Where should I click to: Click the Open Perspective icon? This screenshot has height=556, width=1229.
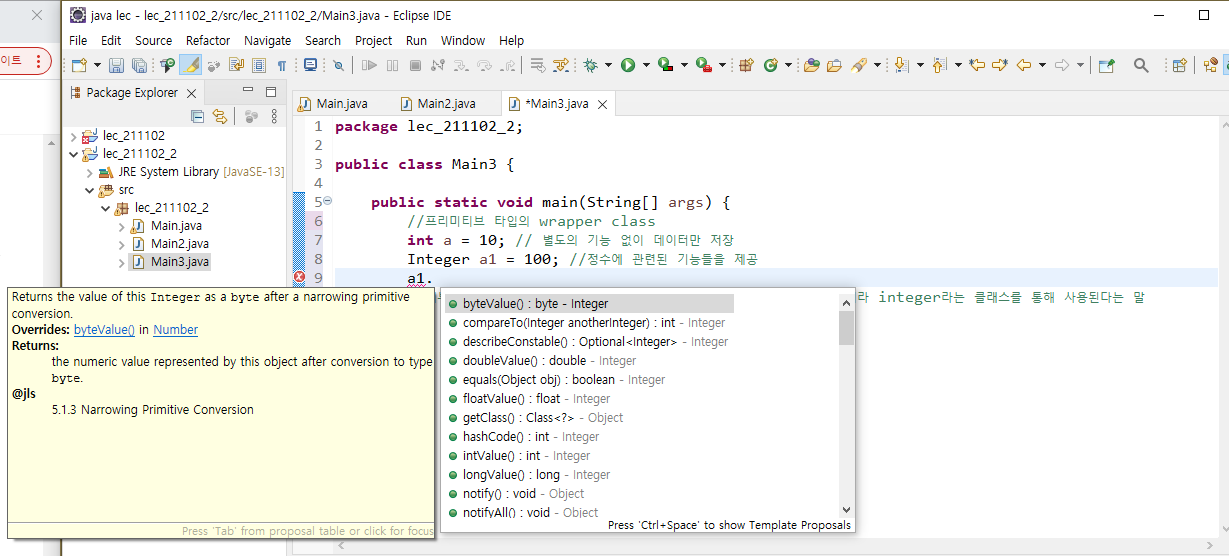tap(1179, 66)
